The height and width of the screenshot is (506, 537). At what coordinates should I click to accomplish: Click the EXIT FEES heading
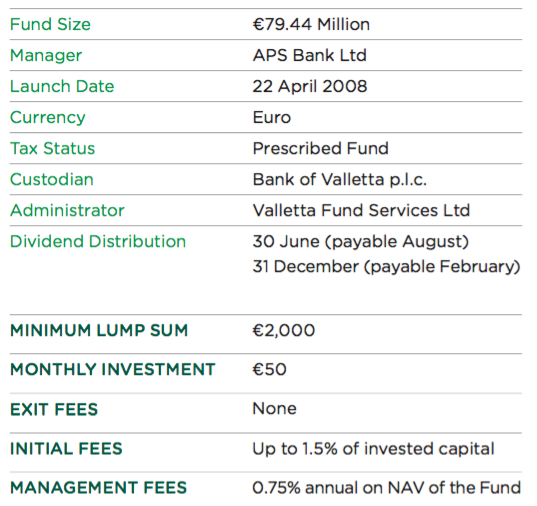tap(54, 410)
